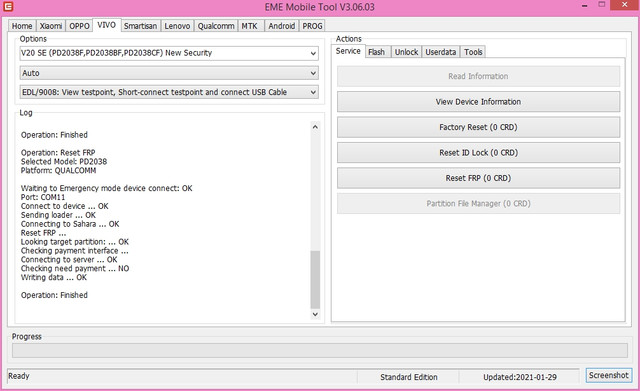This screenshot has height=391, width=640.
Task: Click 'Checking need payment ... NO' log line
Action: [x=75, y=269]
